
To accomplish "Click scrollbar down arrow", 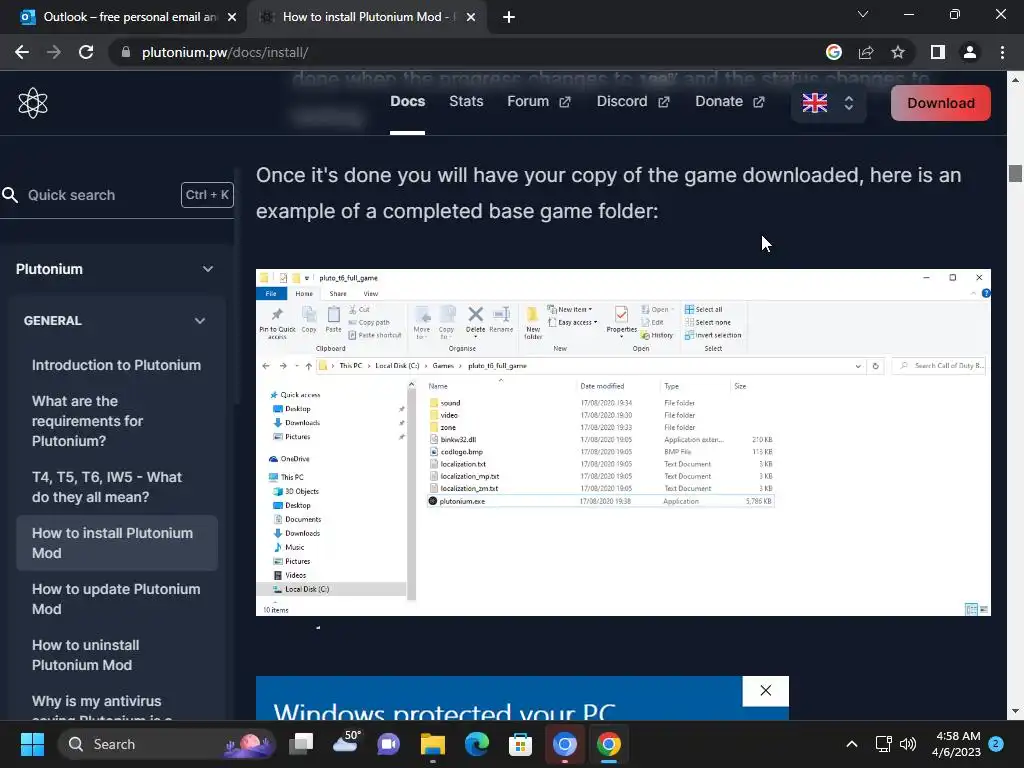I will [1015, 712].
